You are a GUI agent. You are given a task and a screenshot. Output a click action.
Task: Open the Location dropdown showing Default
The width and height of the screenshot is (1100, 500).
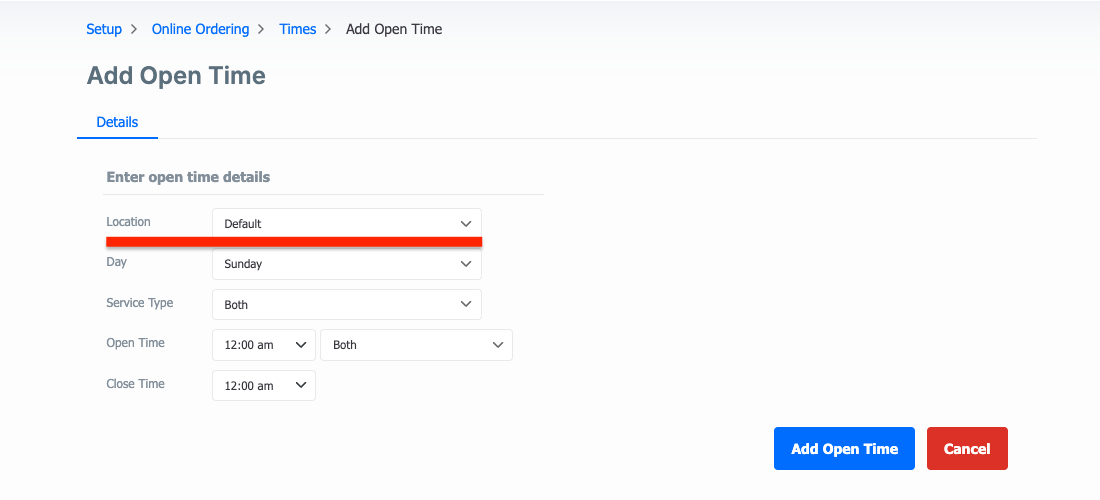347,224
